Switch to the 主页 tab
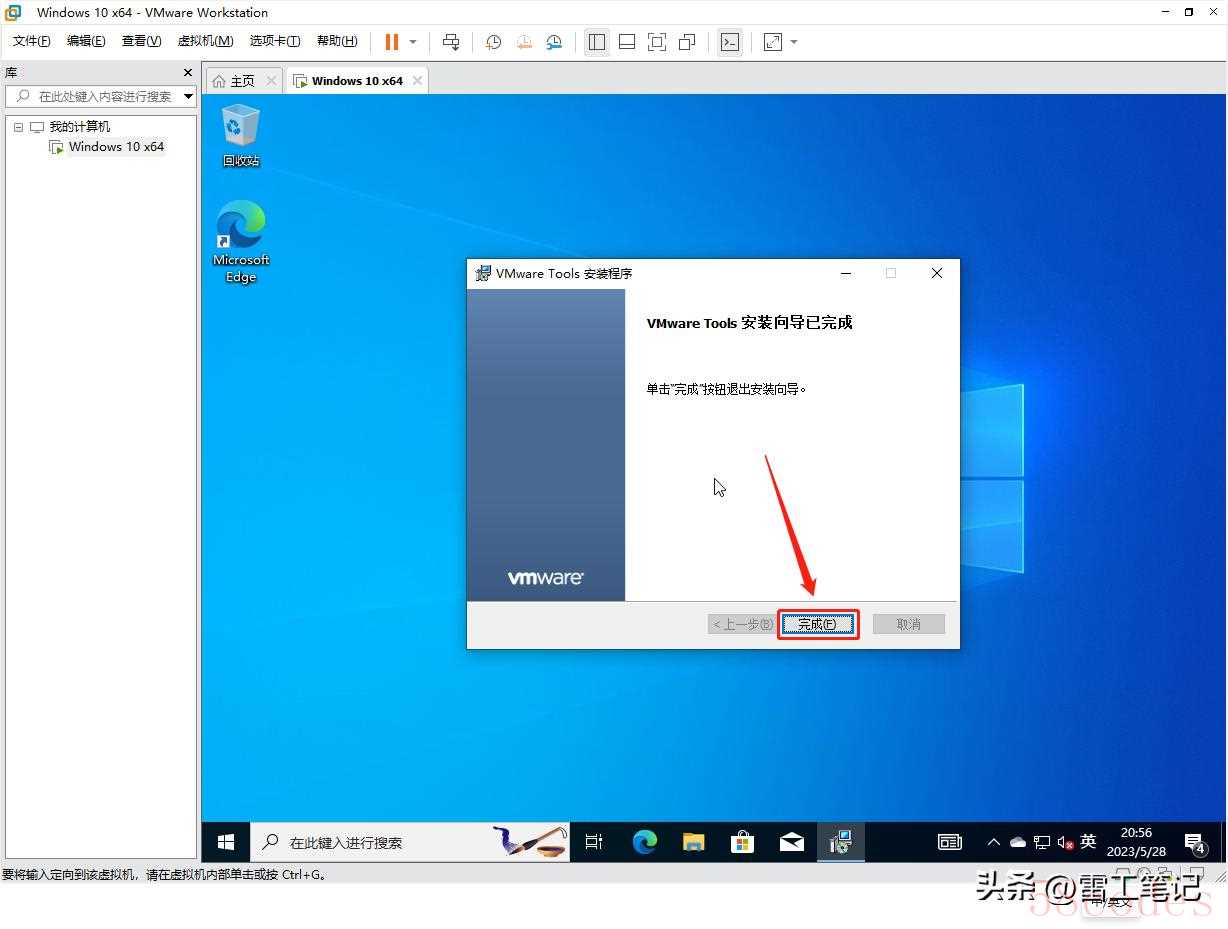The width and height of the screenshot is (1228, 929). [234, 81]
